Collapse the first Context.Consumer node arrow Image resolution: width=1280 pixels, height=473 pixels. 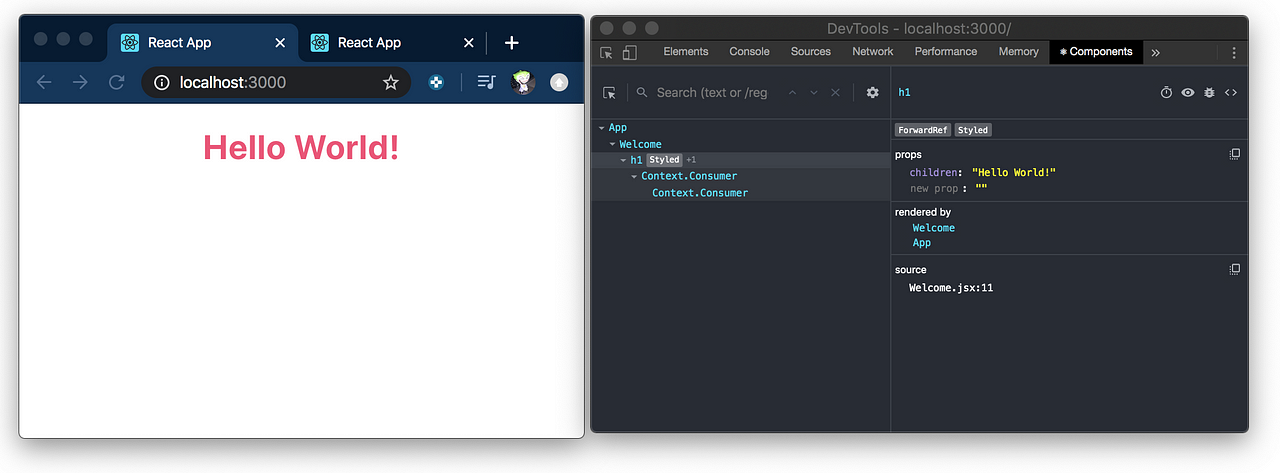click(634, 176)
